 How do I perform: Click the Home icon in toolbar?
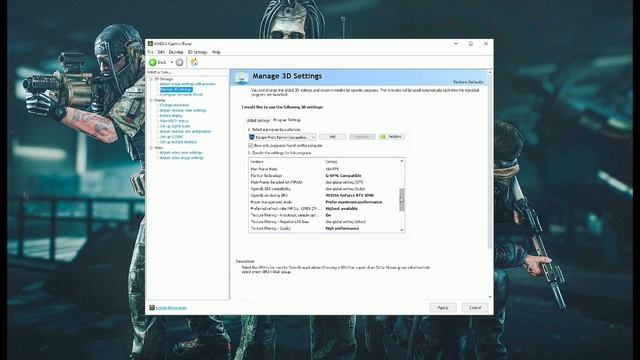pyautogui.click(x=194, y=62)
